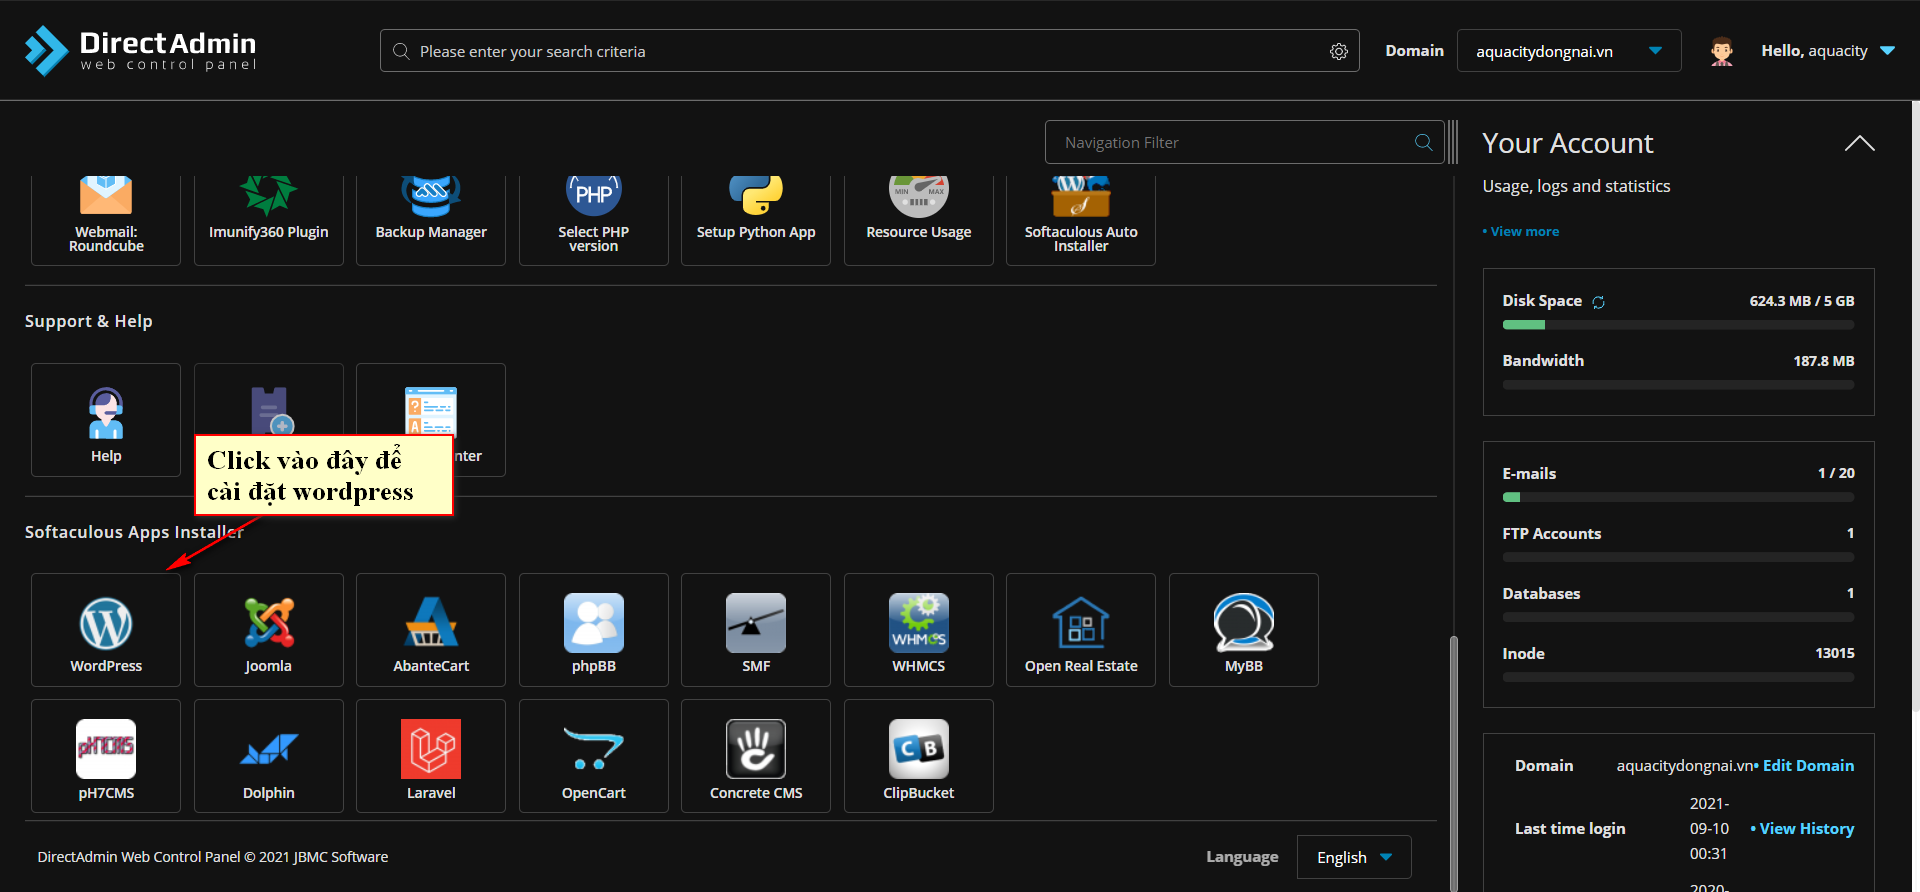Click the DirectAdmin copyright footer text
The height and width of the screenshot is (892, 1920).
pyautogui.click(x=213, y=857)
